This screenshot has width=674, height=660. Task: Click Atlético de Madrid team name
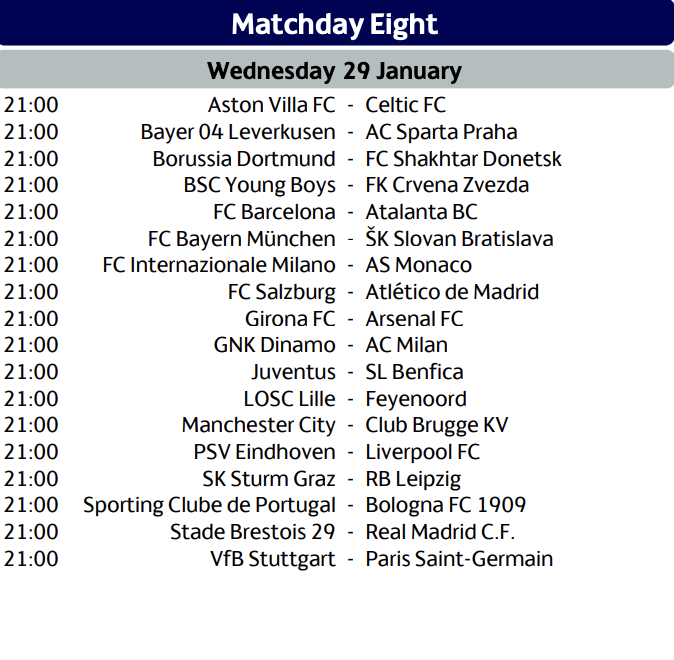(452, 292)
